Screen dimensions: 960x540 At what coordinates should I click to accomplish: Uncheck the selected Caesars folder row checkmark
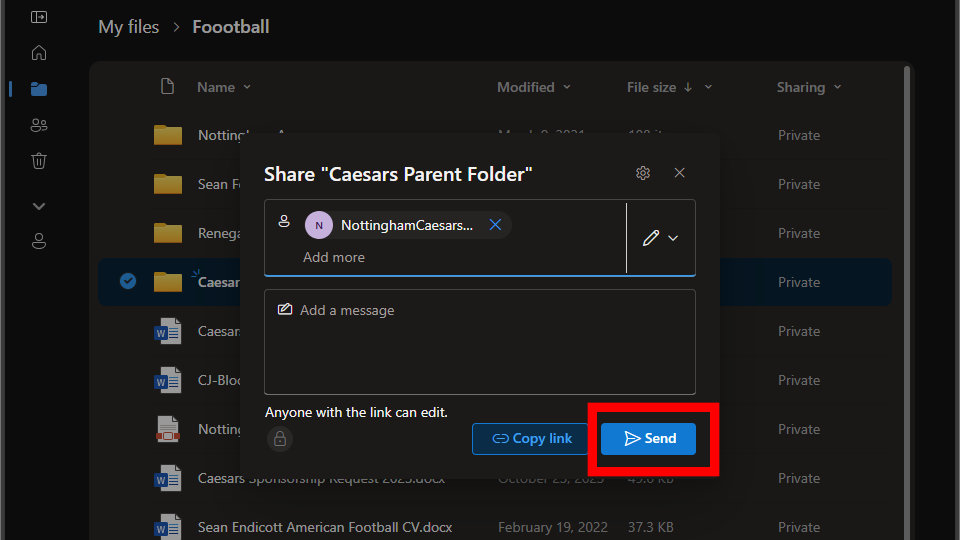point(128,282)
